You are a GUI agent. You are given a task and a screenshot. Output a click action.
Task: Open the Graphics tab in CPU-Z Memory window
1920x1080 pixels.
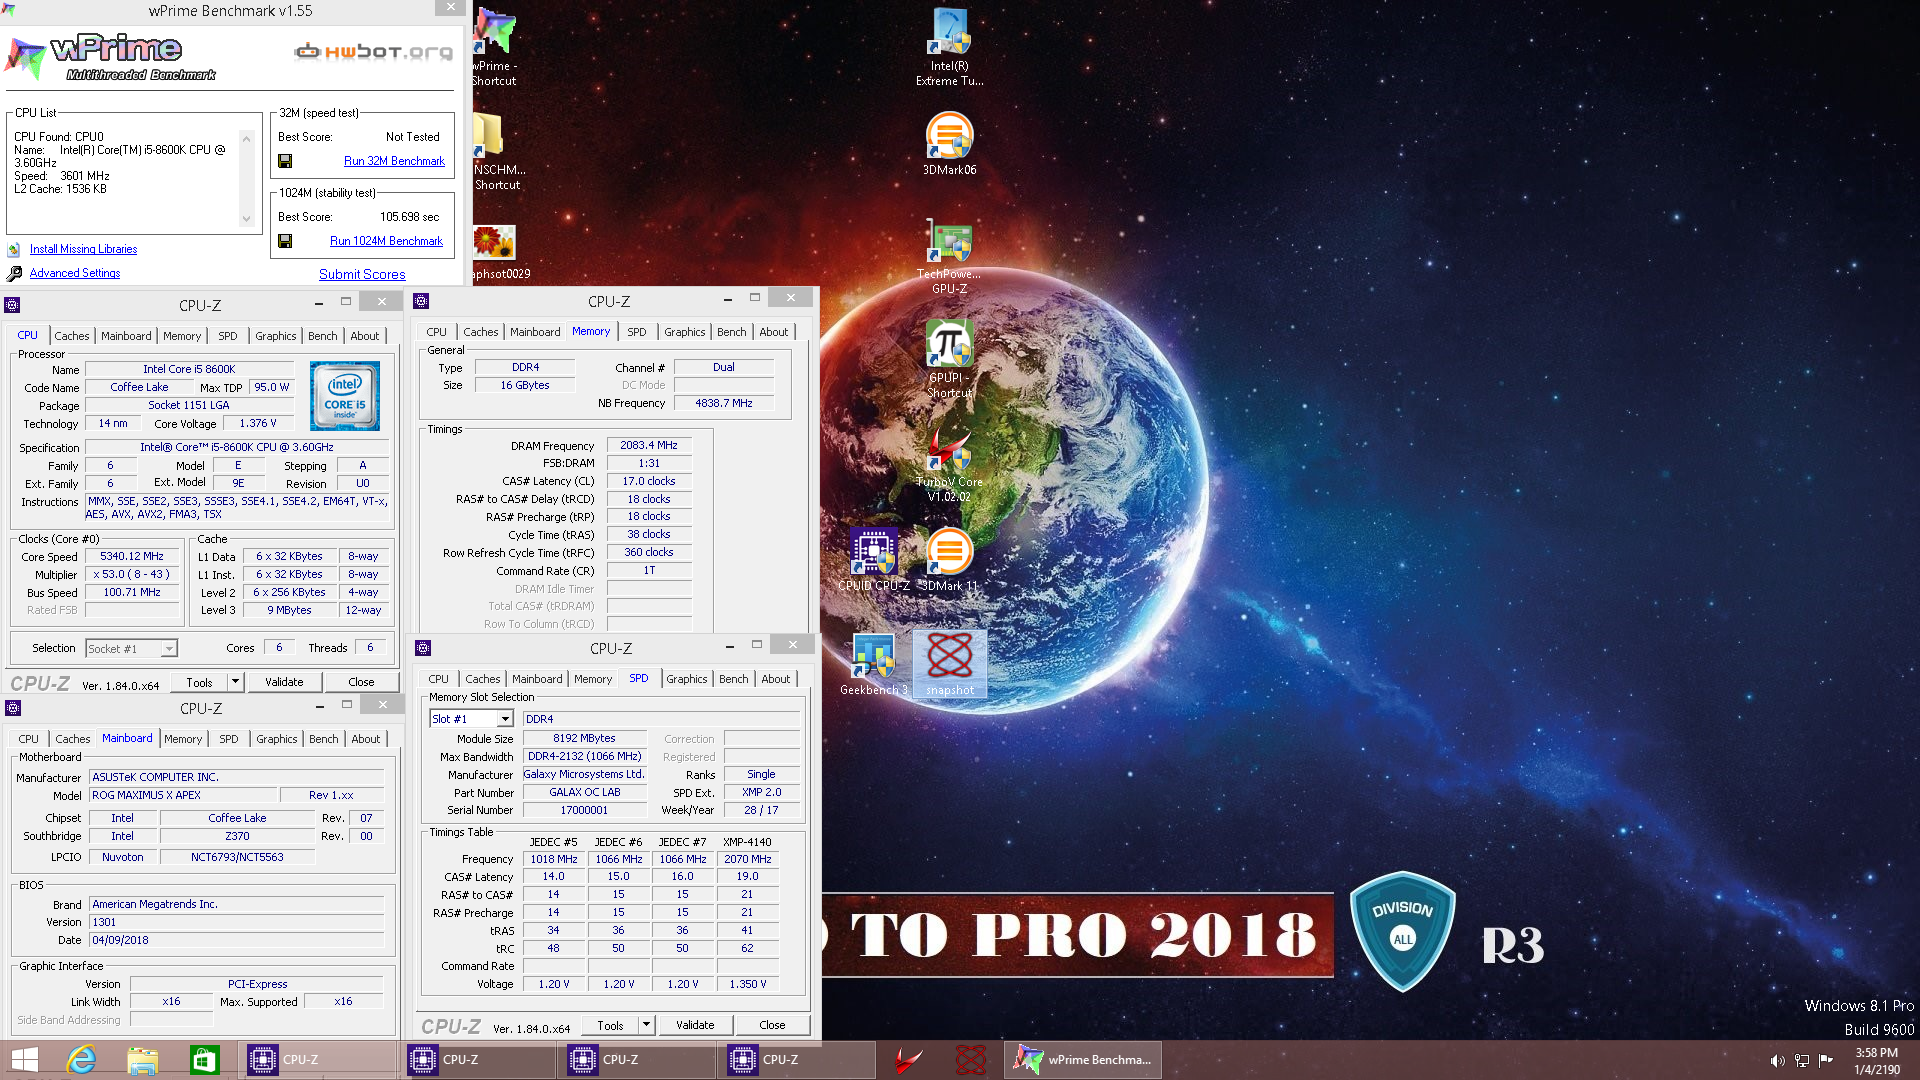[684, 332]
